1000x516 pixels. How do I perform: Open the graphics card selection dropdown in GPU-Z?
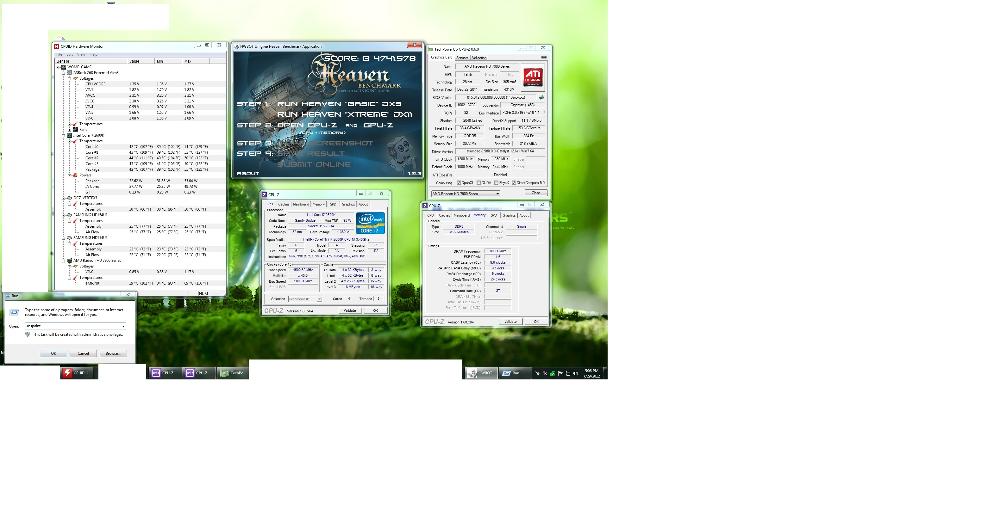466,193
